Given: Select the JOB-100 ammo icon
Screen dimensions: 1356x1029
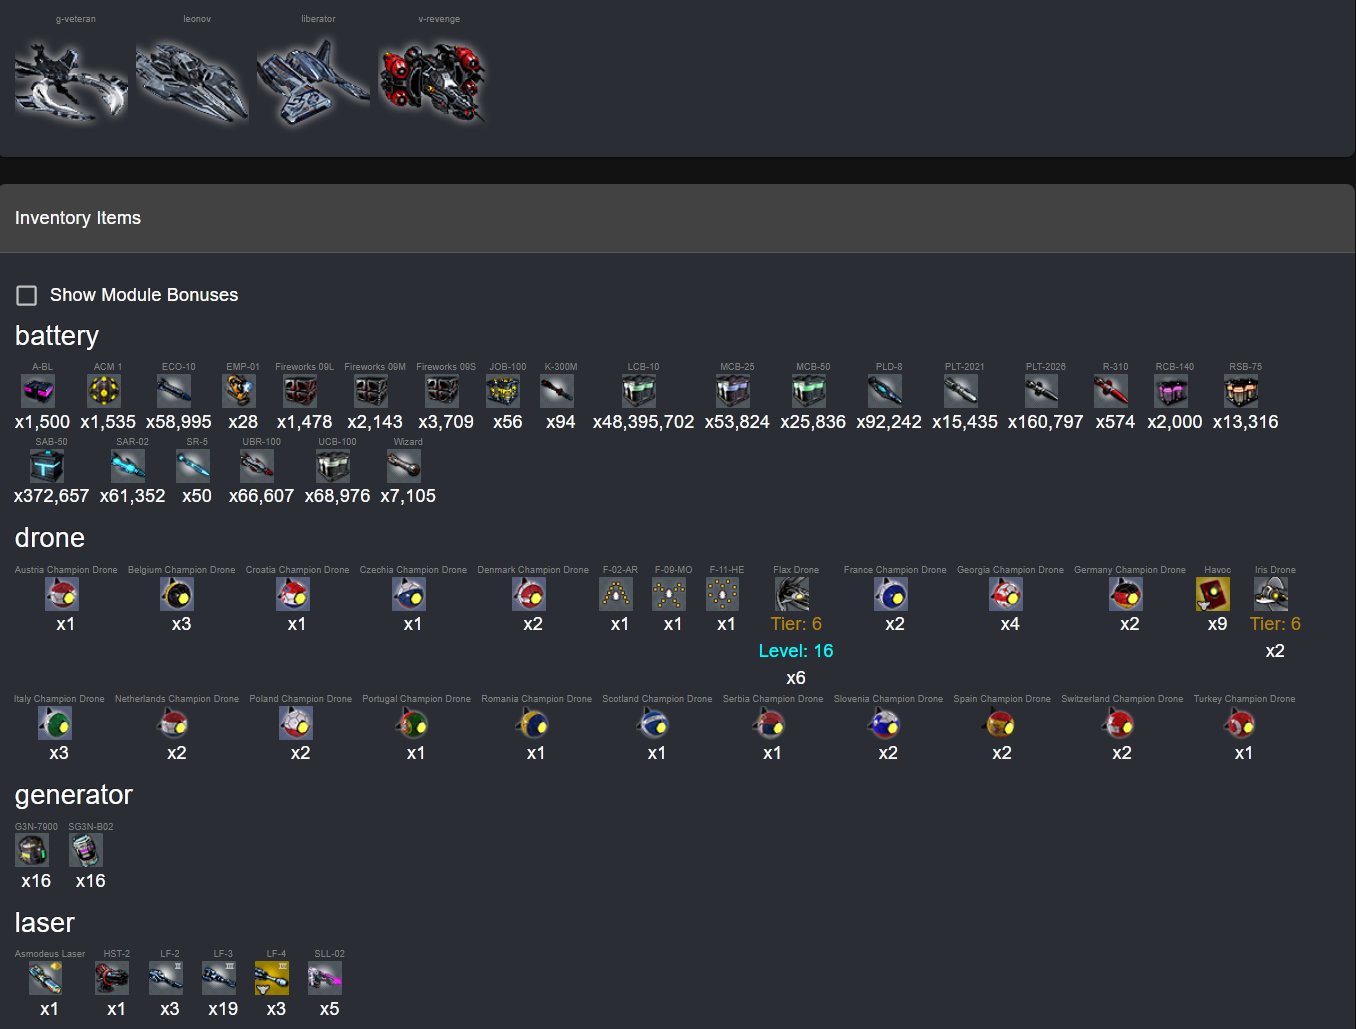Looking at the screenshot, I should point(503,391).
